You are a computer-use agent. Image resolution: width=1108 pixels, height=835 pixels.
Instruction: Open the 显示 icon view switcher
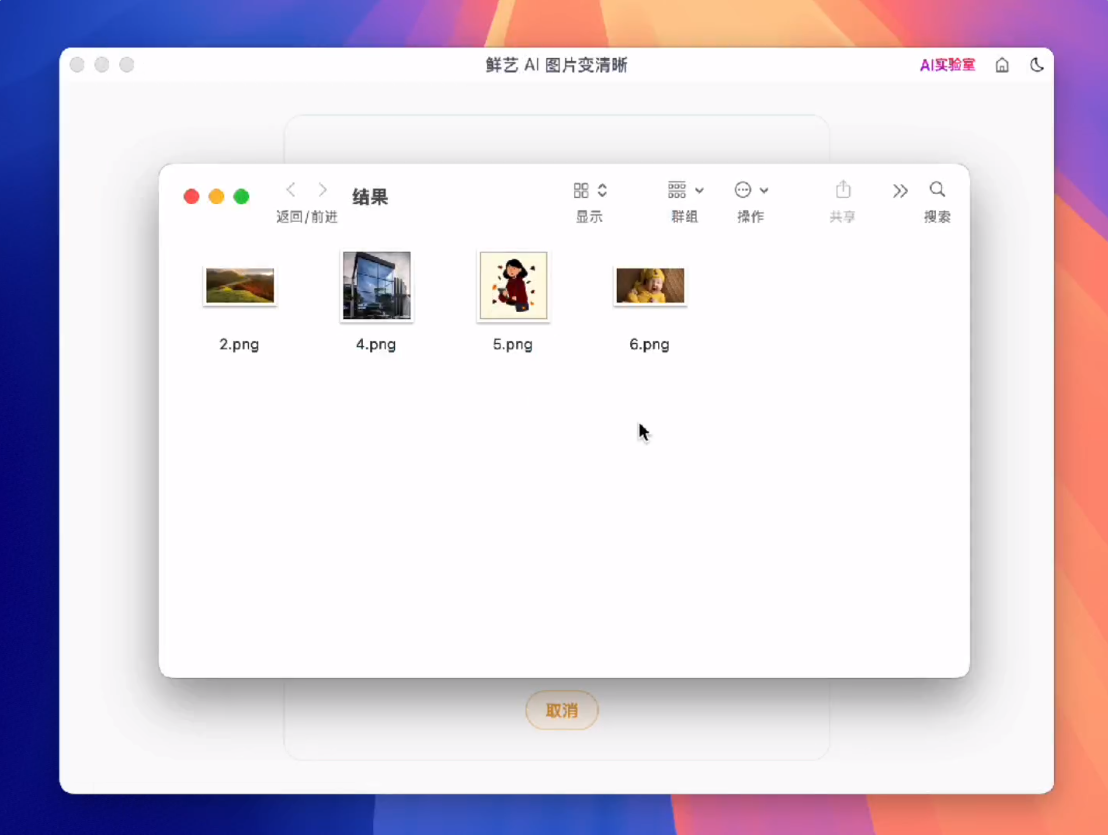tap(581, 190)
